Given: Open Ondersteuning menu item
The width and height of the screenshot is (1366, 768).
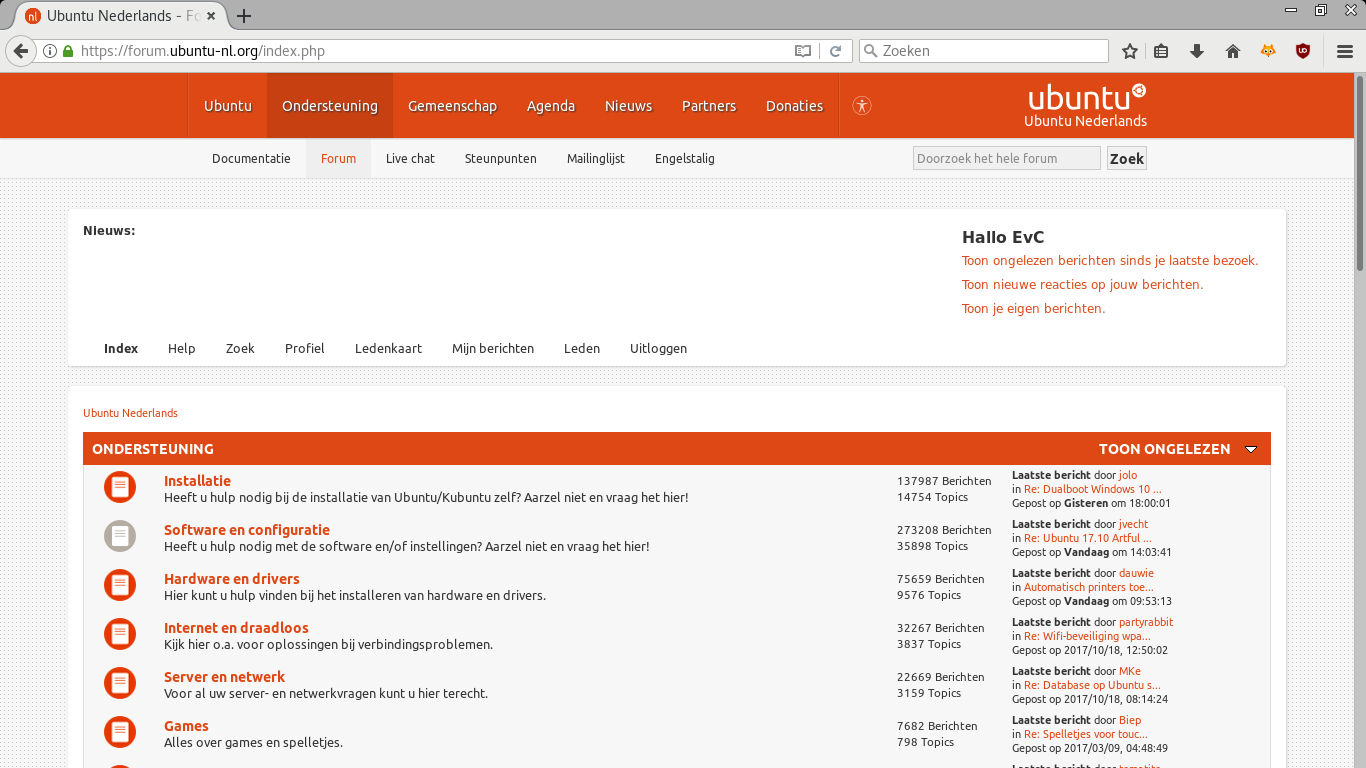Looking at the screenshot, I should pos(330,106).
